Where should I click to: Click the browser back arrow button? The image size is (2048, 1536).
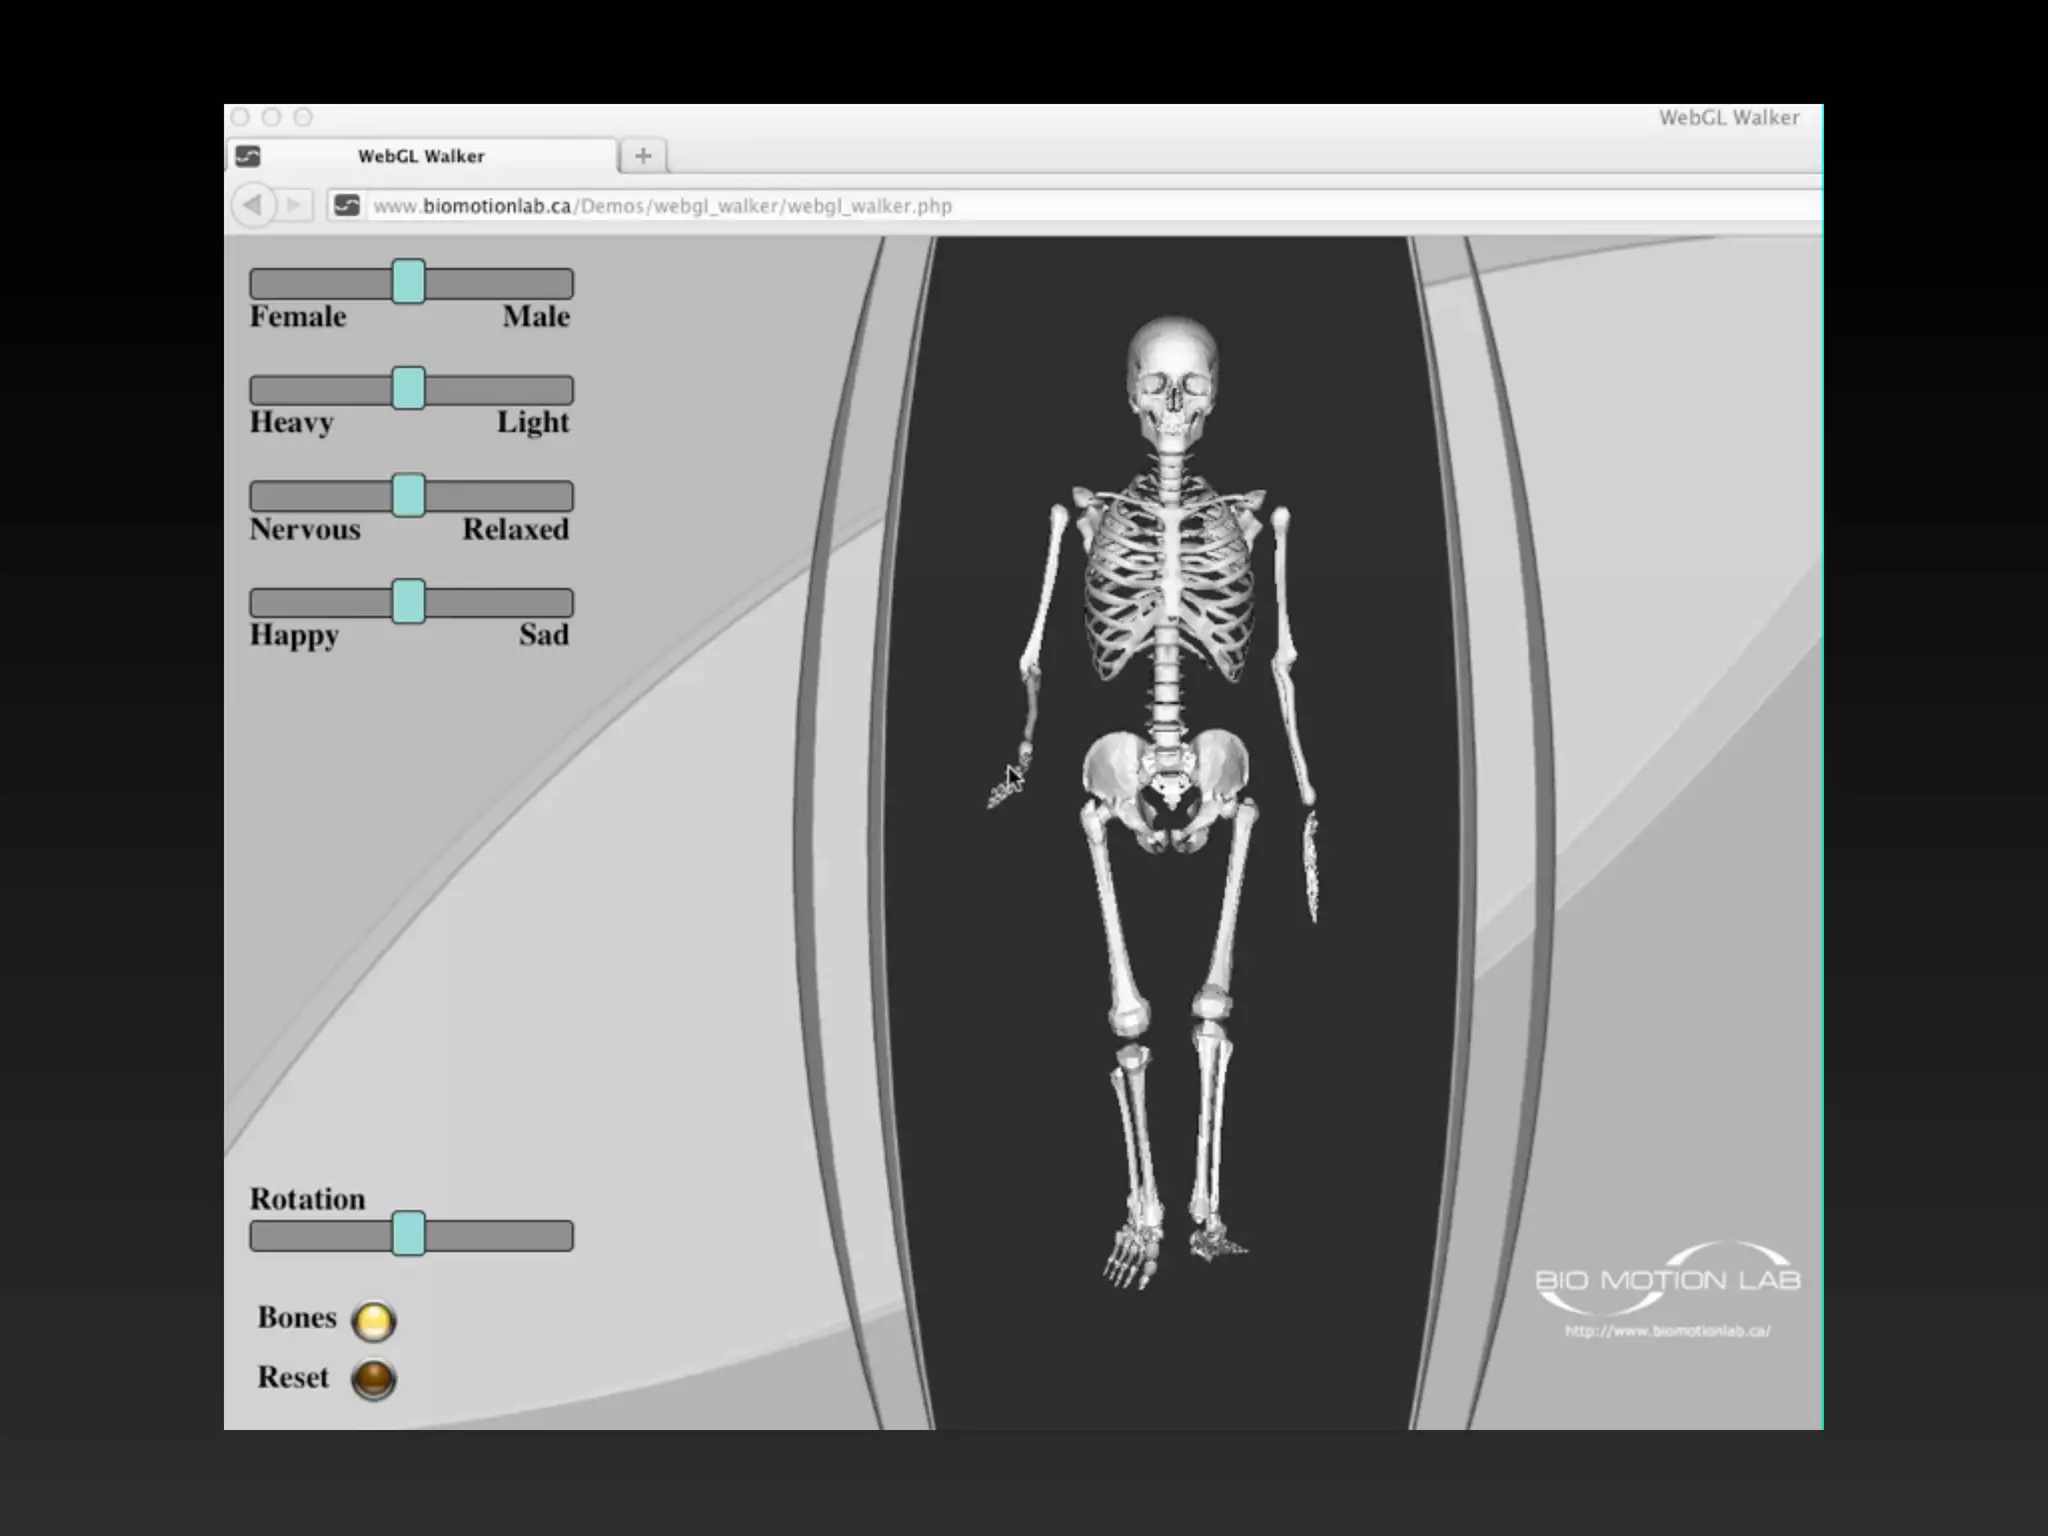pyautogui.click(x=251, y=205)
